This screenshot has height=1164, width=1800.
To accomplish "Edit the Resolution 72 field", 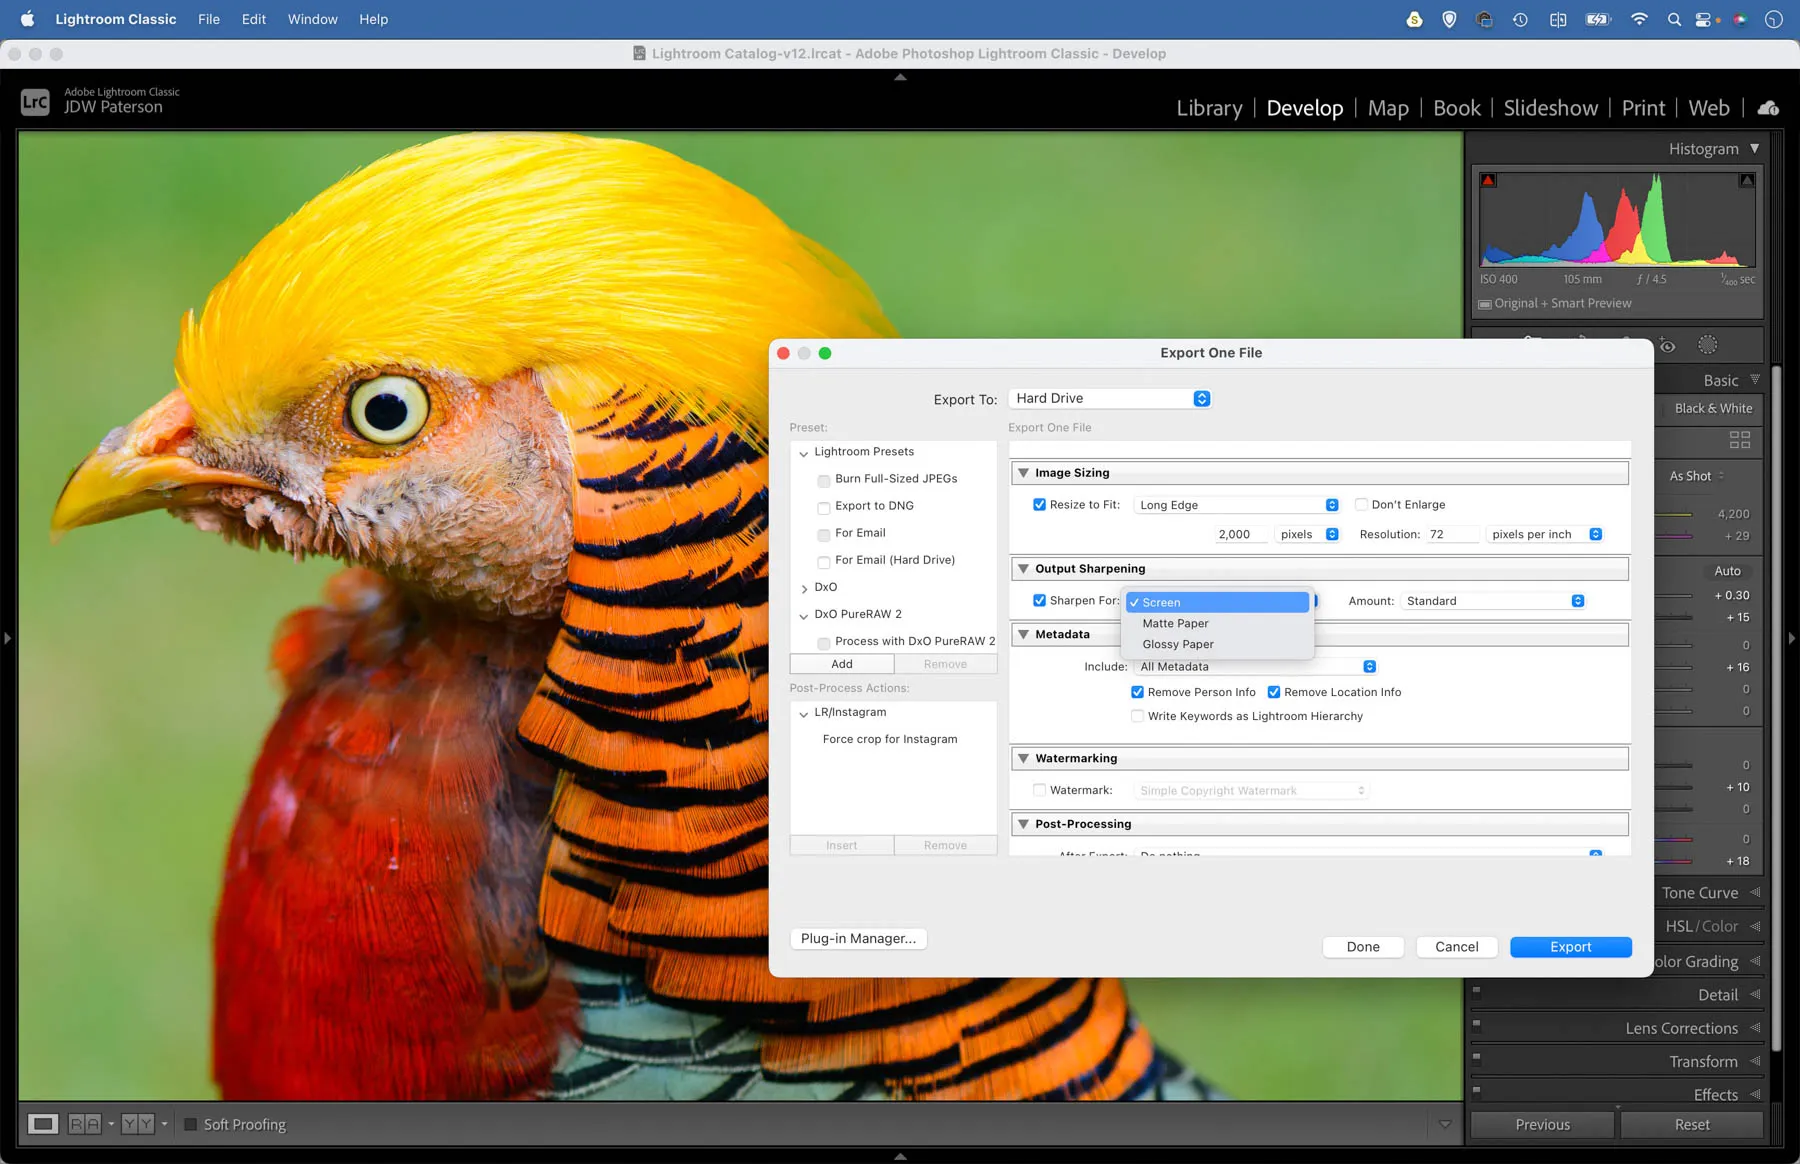I will click(1451, 534).
